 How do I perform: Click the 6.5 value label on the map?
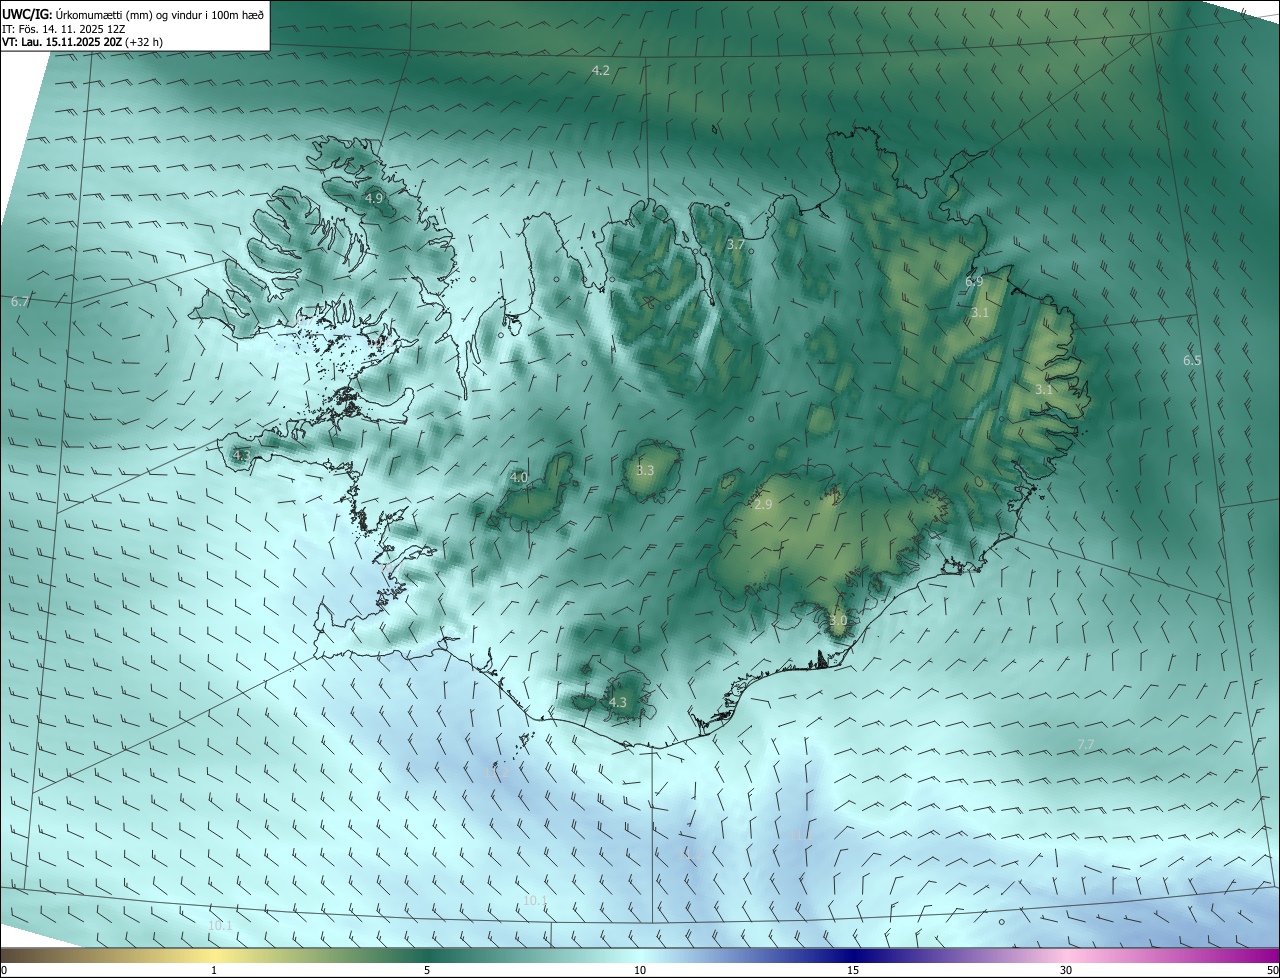point(1192,360)
